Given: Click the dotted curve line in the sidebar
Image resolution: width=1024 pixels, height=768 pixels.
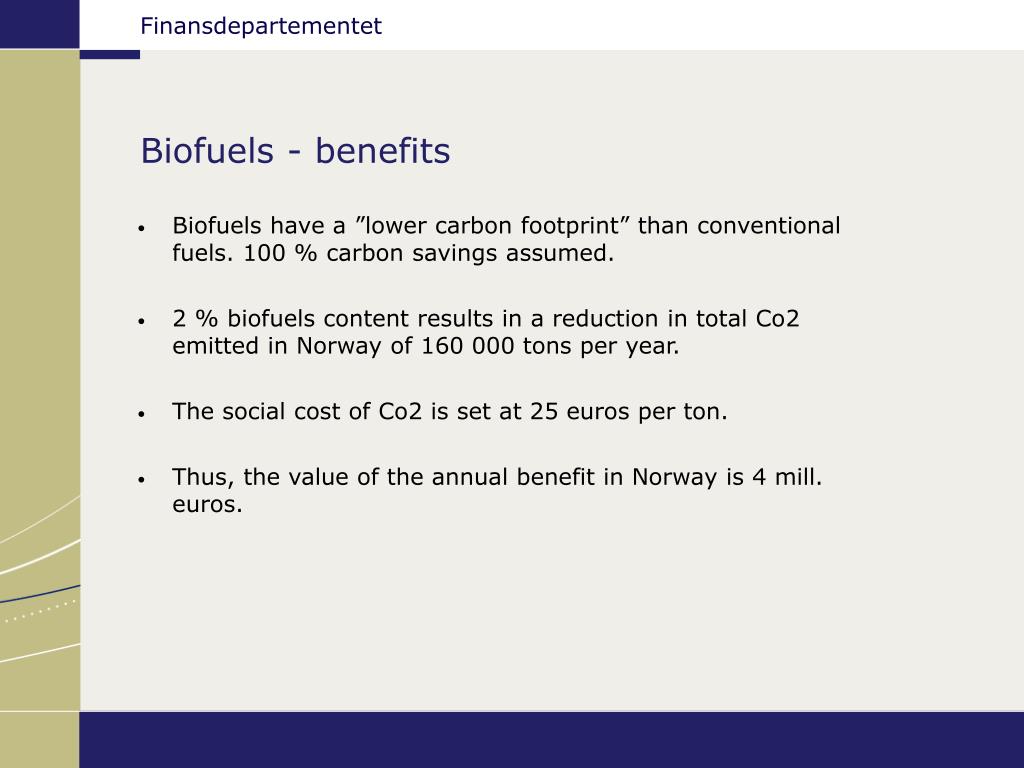Looking at the screenshot, I should [x=40, y=611].
